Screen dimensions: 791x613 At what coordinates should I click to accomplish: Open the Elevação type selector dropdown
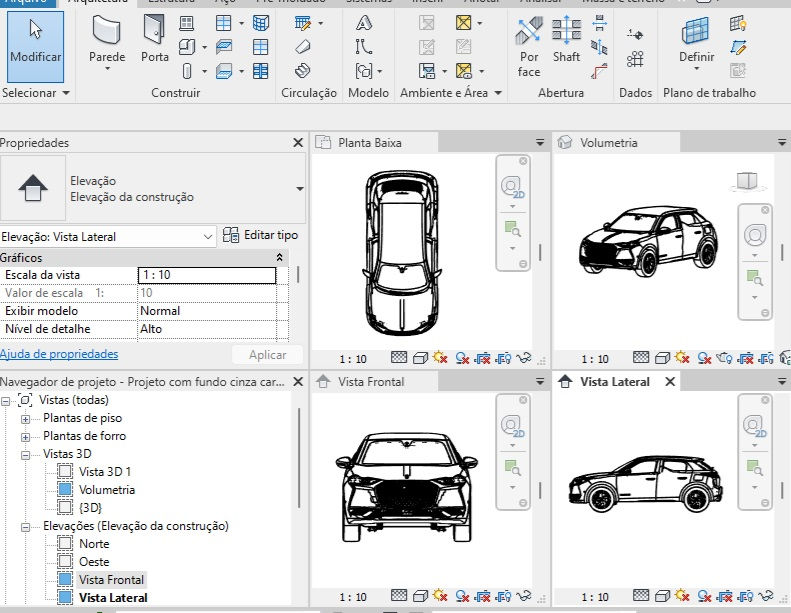(x=300, y=189)
